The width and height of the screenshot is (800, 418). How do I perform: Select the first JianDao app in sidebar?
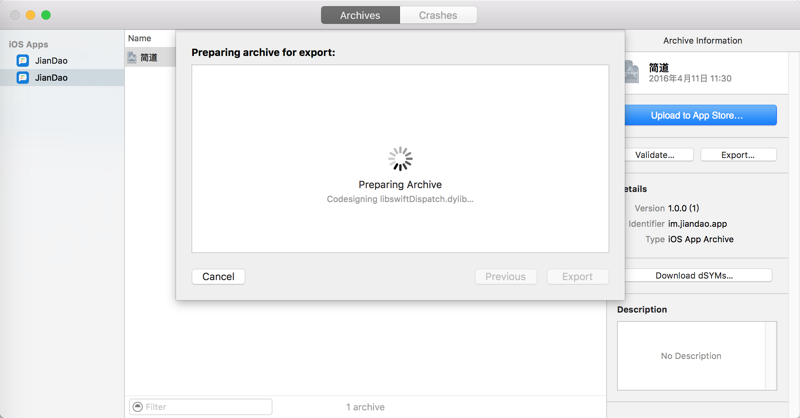pyautogui.click(x=62, y=60)
